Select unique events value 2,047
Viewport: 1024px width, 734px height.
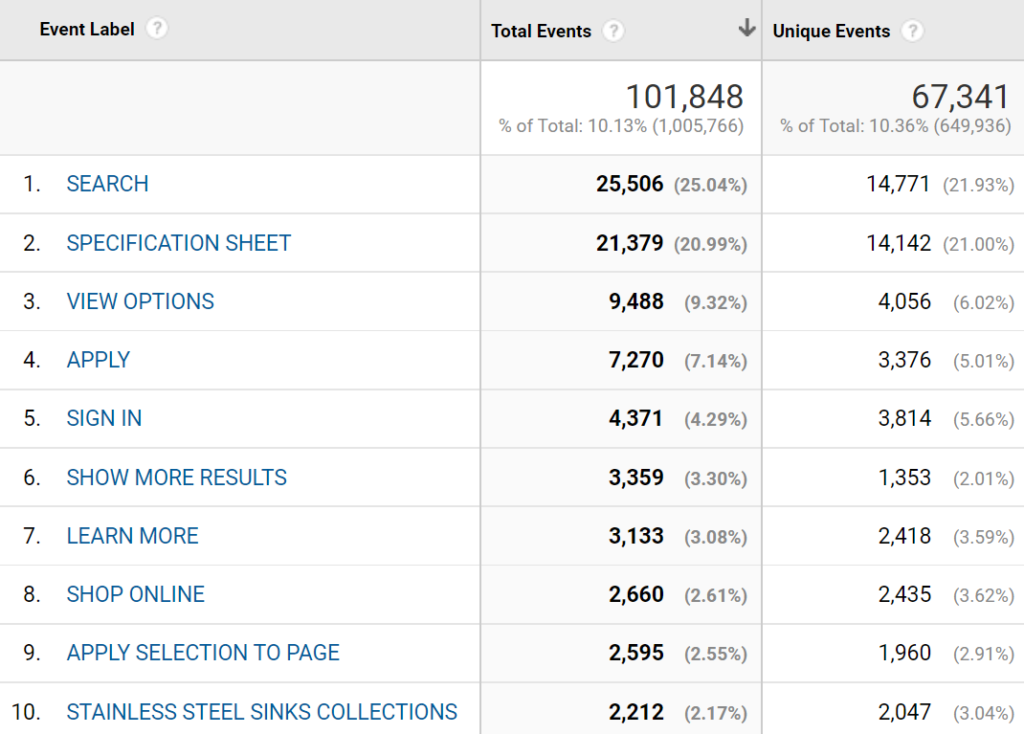click(904, 712)
